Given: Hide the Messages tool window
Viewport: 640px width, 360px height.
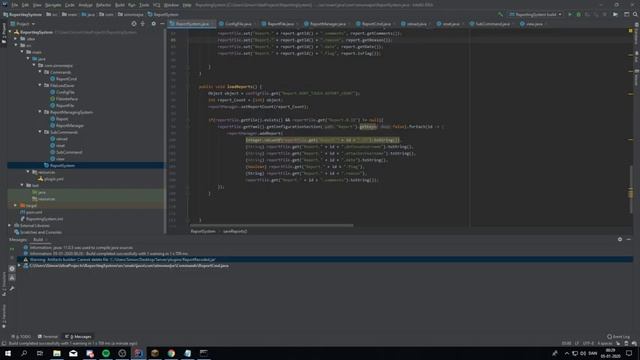Looking at the screenshot, I should (x=629, y=240).
